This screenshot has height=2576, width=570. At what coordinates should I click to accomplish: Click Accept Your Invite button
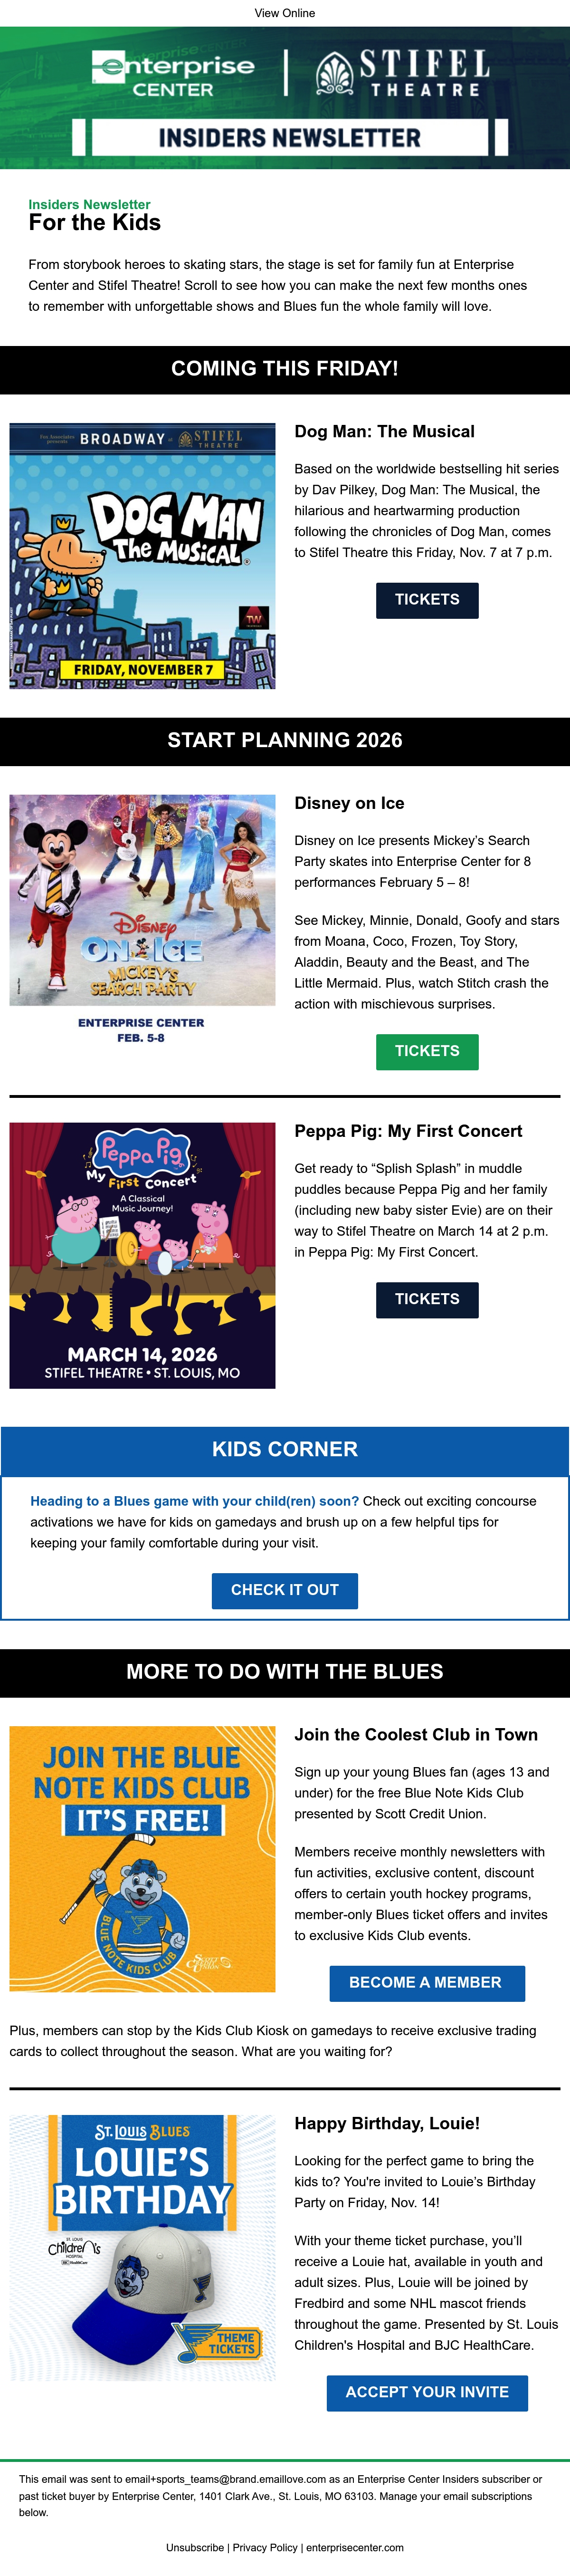[x=427, y=2393]
